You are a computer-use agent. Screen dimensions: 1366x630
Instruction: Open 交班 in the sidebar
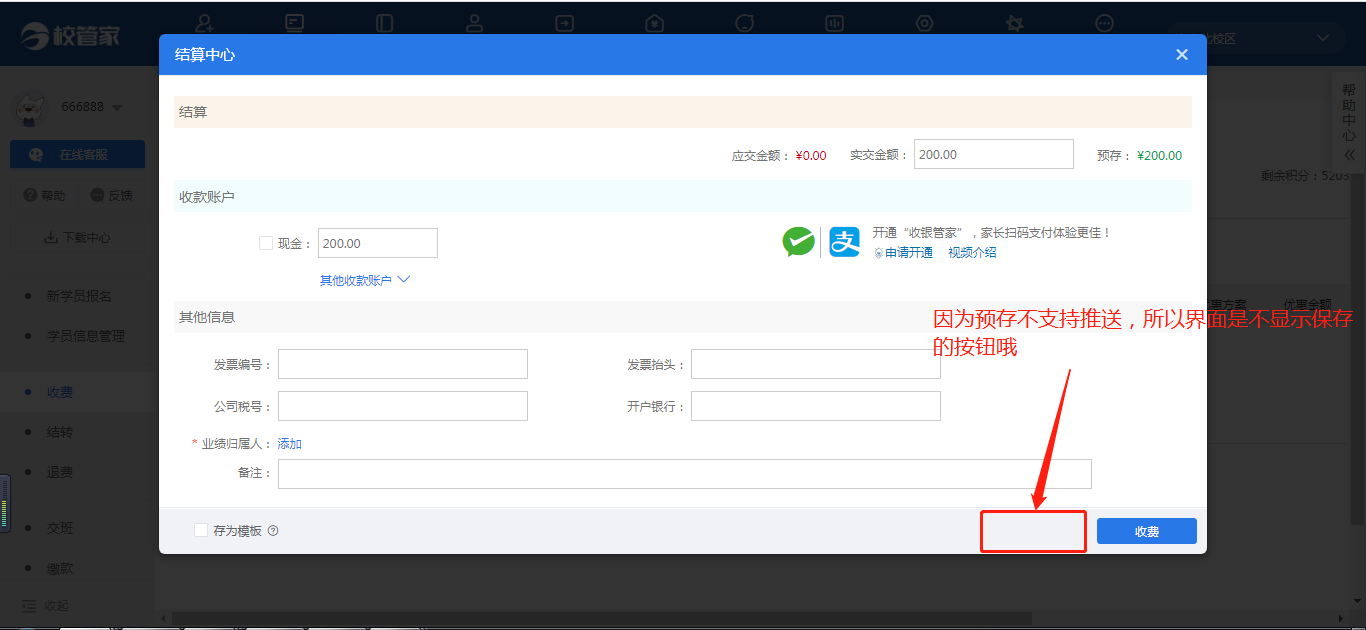[x=60, y=528]
